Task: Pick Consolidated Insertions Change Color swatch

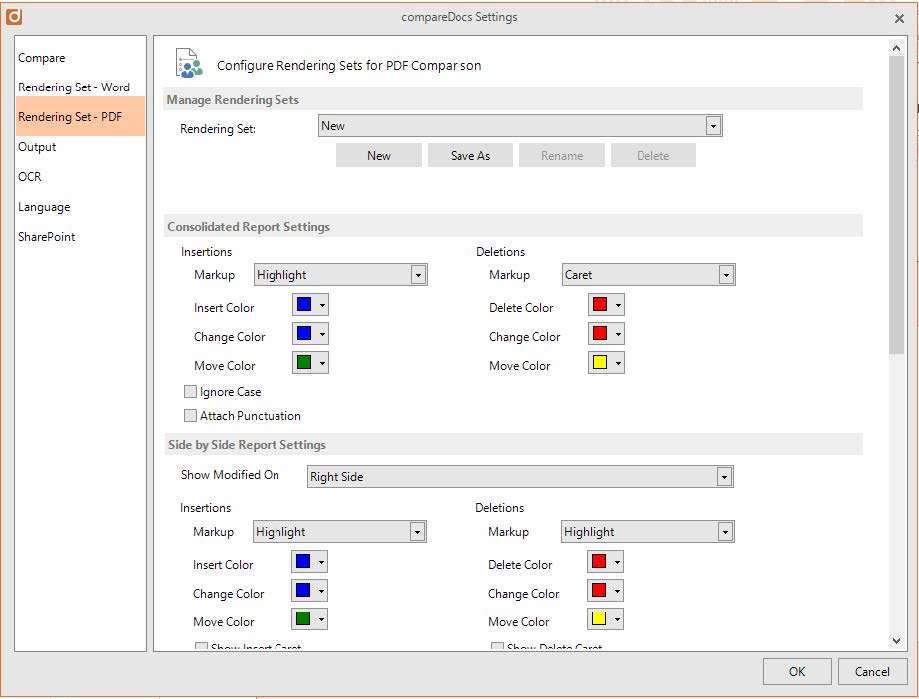Action: [x=310, y=334]
